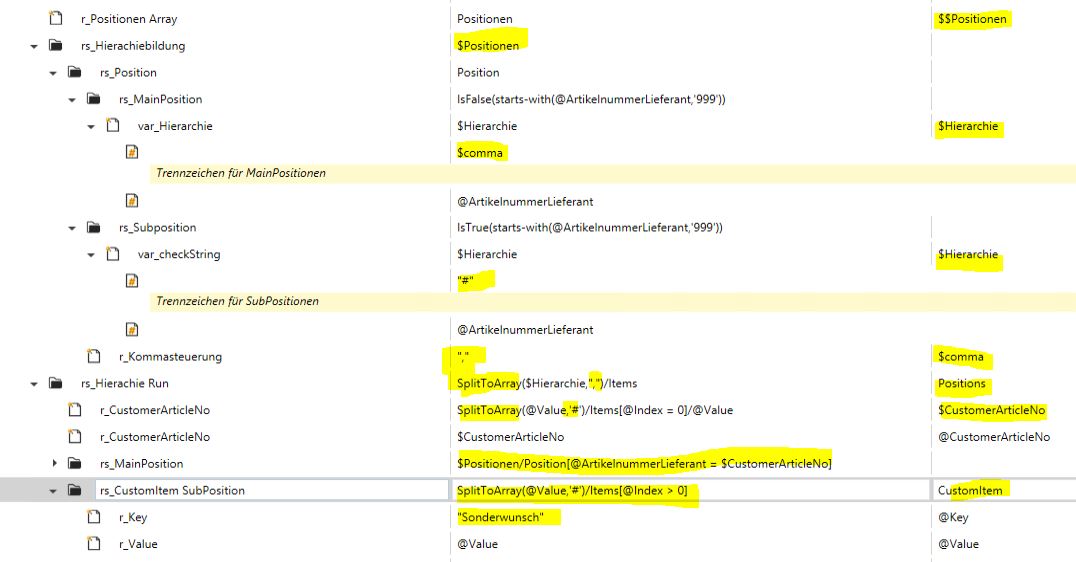This screenshot has width=1076, height=562.
Task: Click 'Positionen' source cell of r_Positionen Array
Action: coord(484,19)
